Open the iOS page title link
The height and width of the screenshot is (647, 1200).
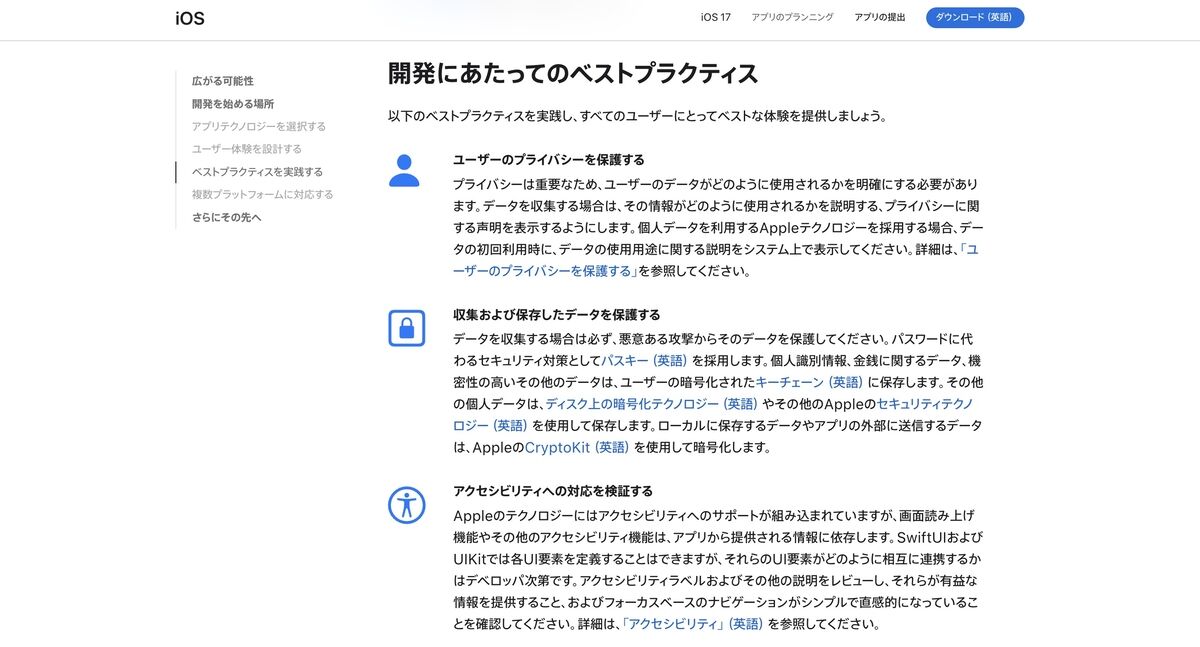point(190,18)
